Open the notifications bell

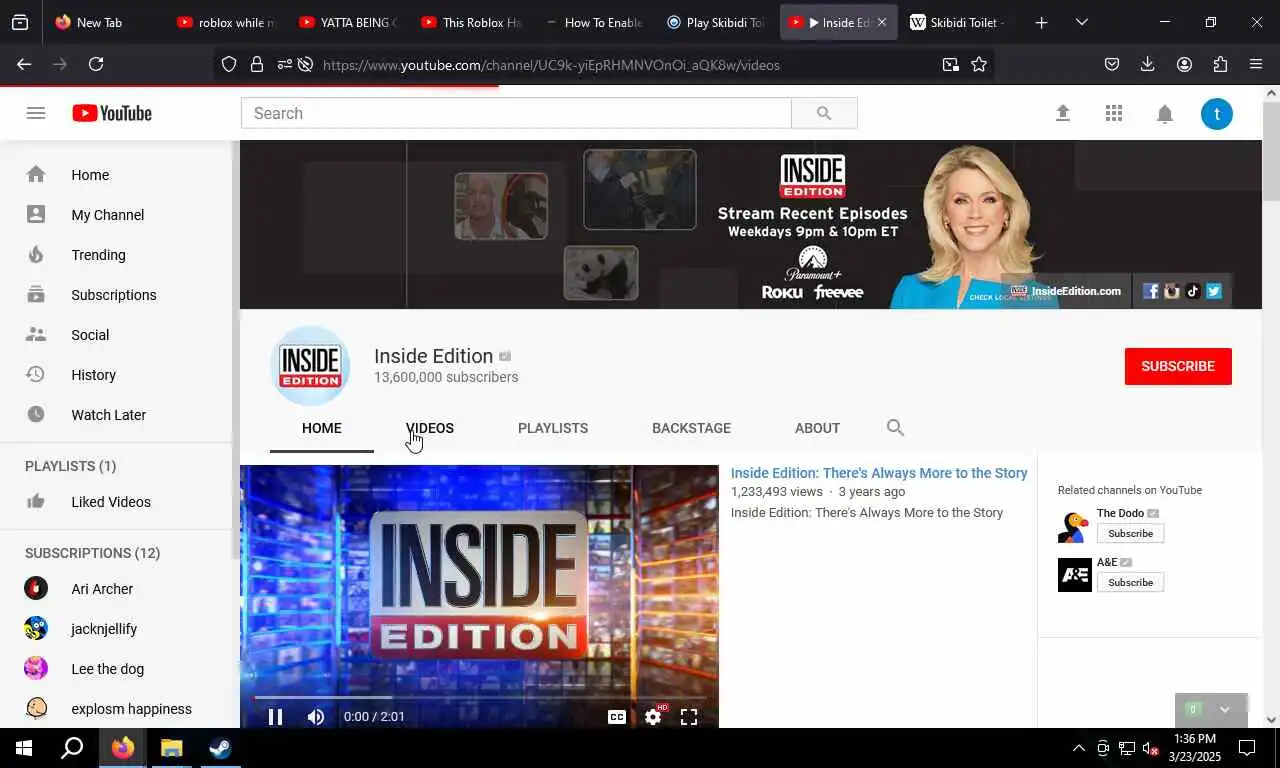pos(1165,114)
